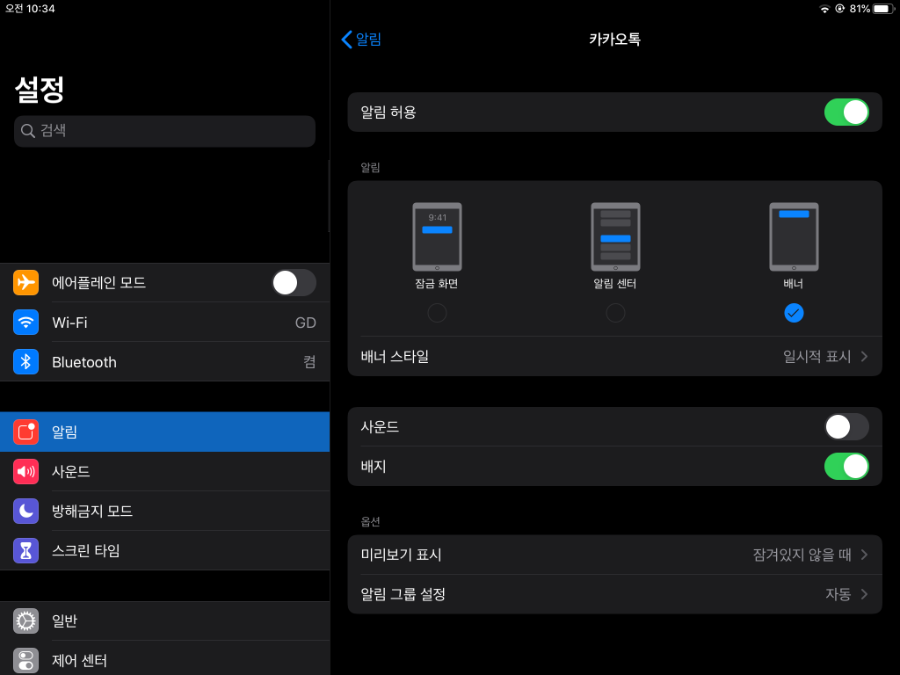Open the 사운드 sidebar item
Screen dimensions: 900x675
pyautogui.click(x=165, y=471)
